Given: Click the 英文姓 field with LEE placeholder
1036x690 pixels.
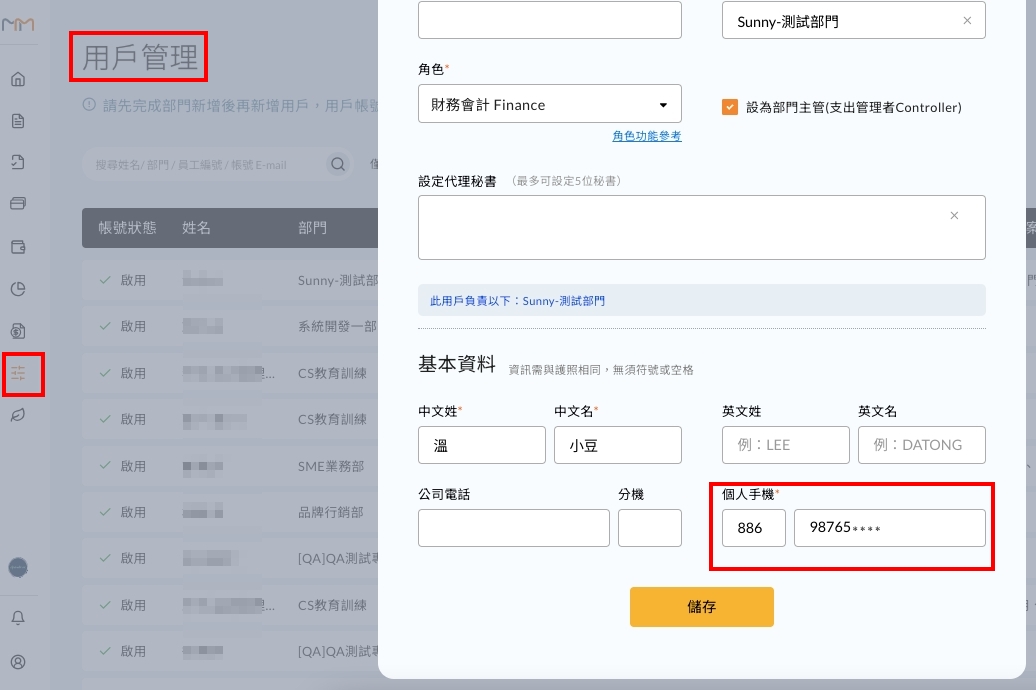Looking at the screenshot, I should point(786,445).
